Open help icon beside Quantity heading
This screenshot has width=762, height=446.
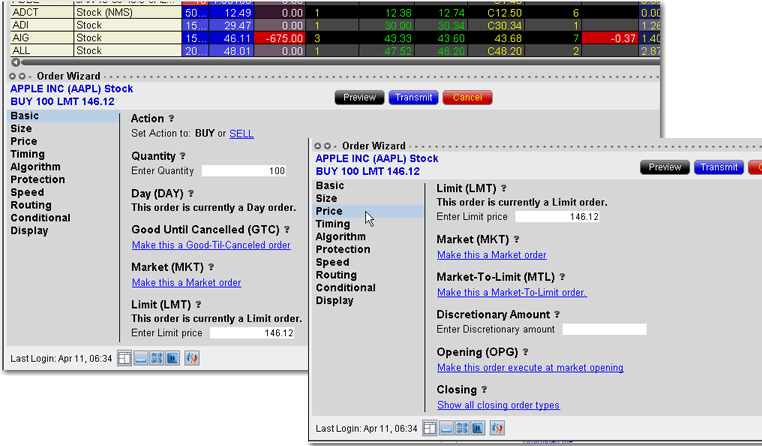[183, 156]
